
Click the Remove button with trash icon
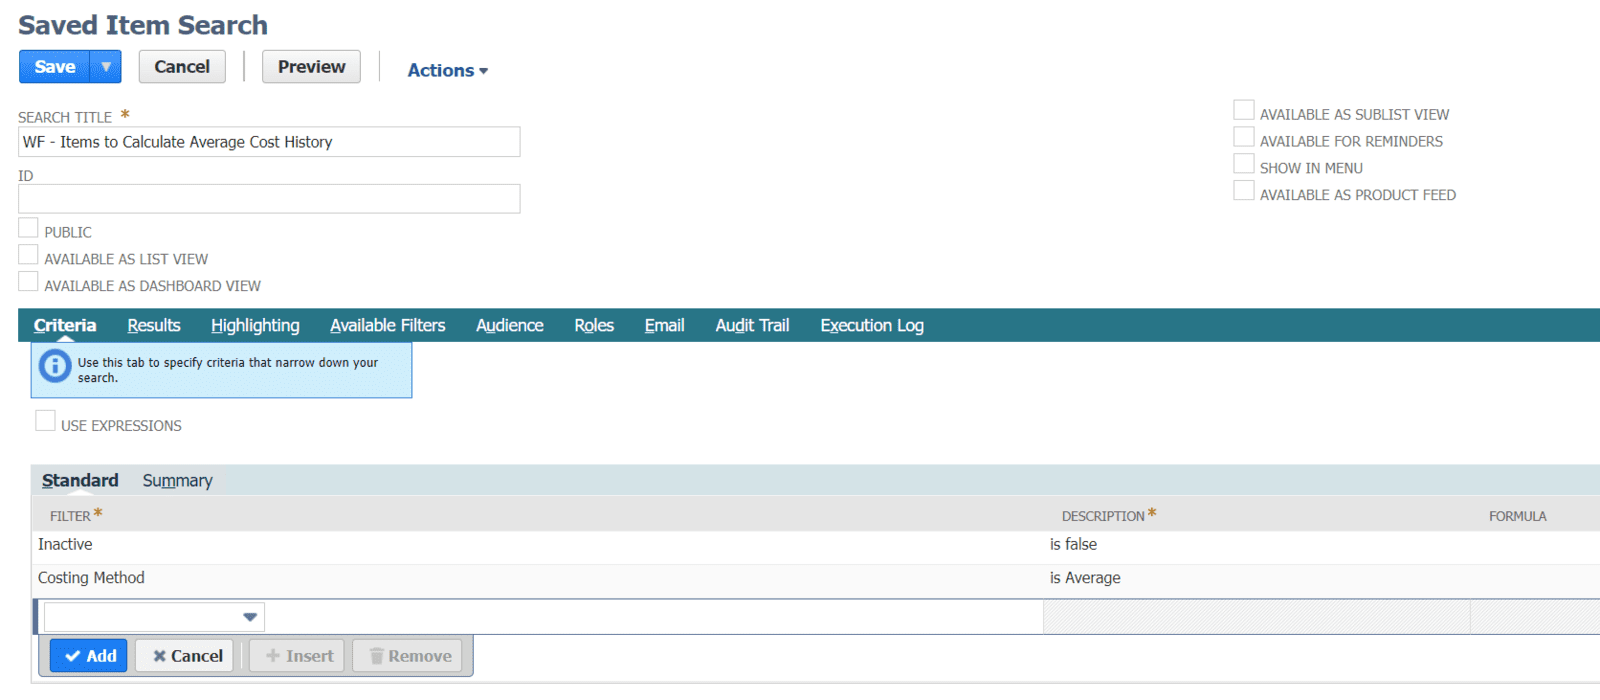408,656
